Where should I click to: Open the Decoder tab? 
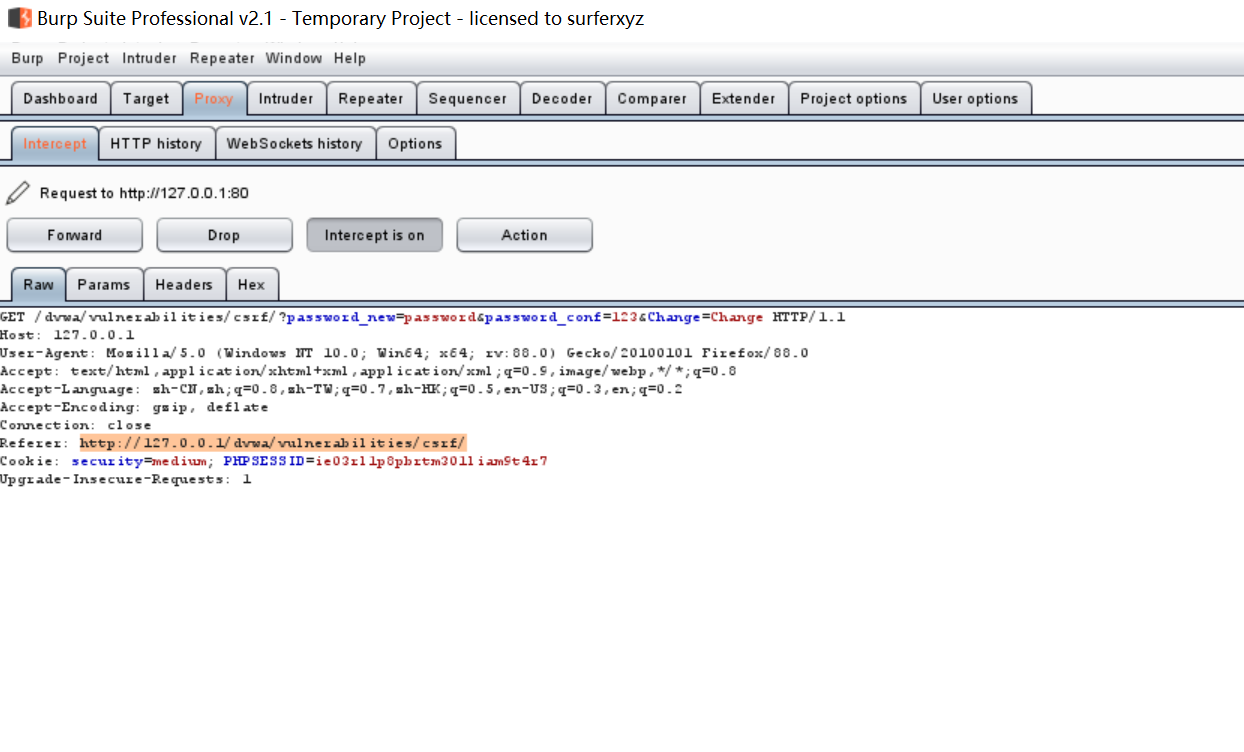[562, 99]
